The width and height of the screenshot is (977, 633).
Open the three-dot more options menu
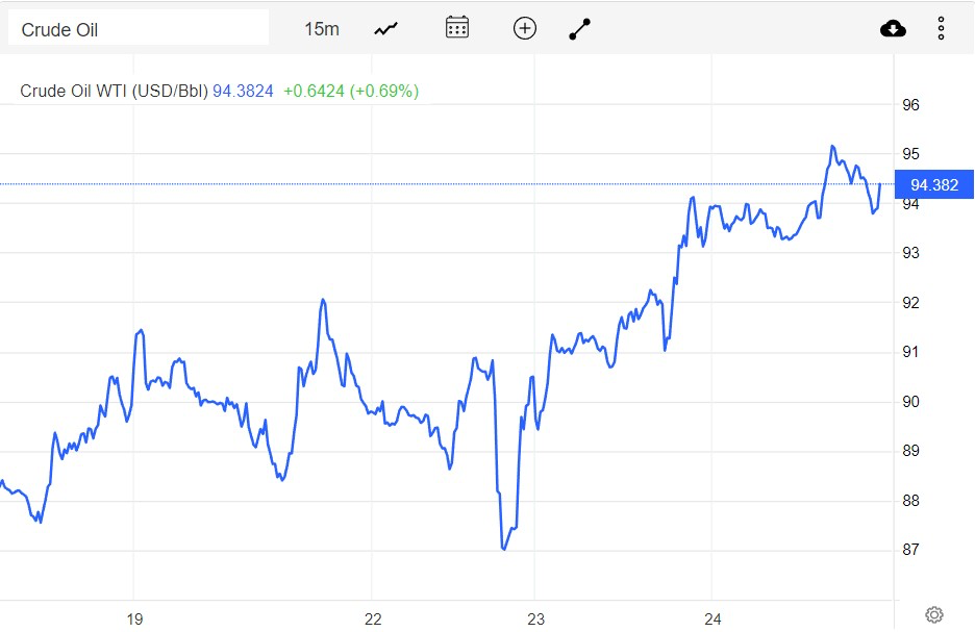click(941, 29)
